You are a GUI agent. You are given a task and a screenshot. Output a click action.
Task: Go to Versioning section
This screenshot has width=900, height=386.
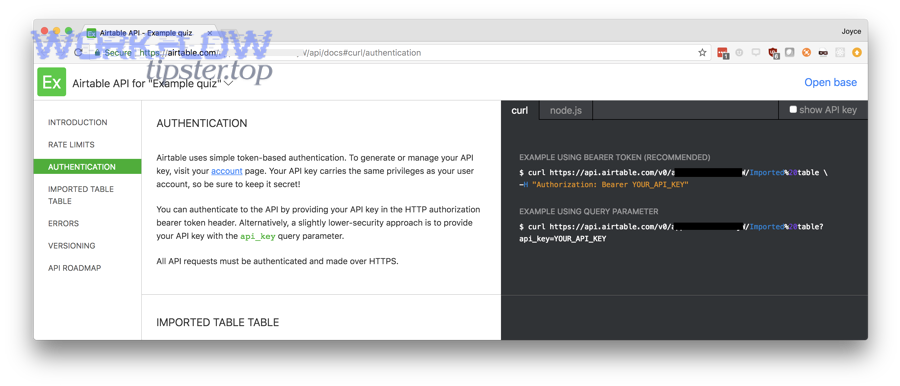click(71, 246)
